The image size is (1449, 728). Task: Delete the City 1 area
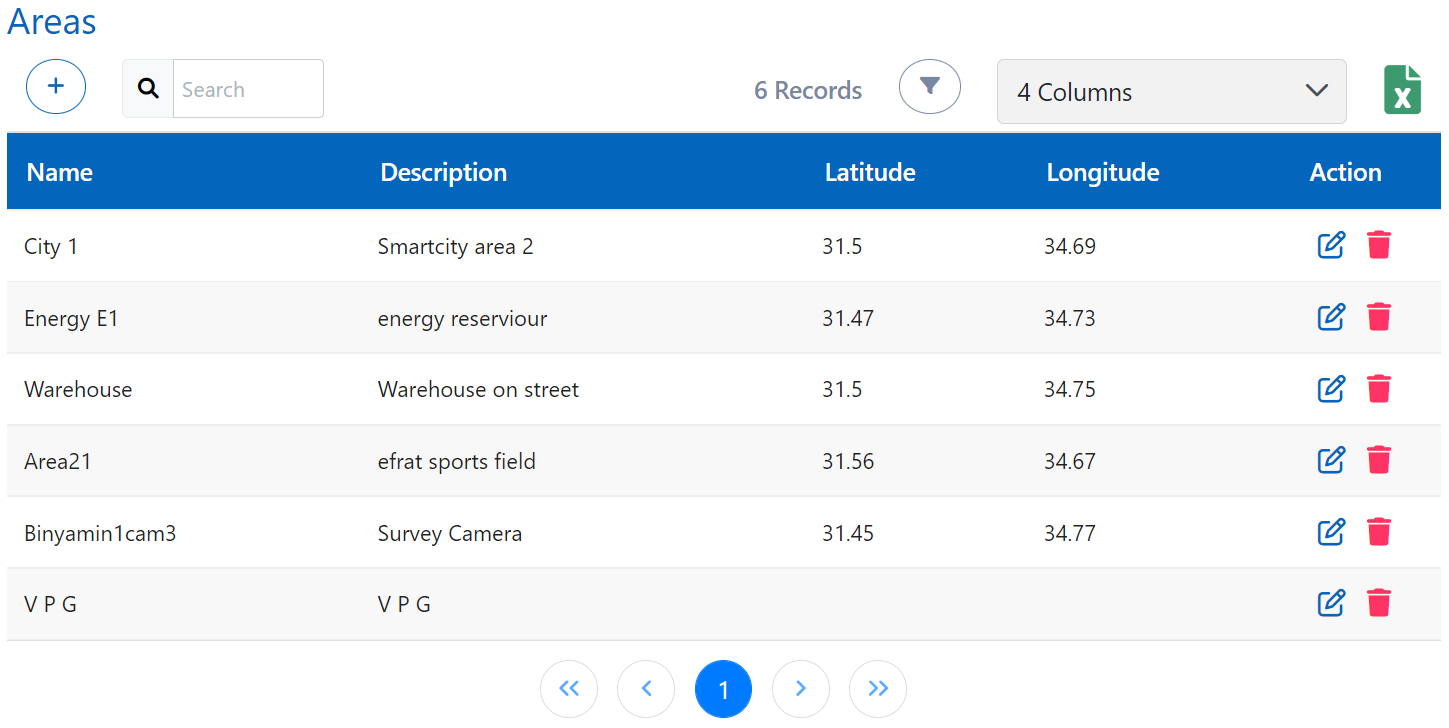pos(1379,245)
